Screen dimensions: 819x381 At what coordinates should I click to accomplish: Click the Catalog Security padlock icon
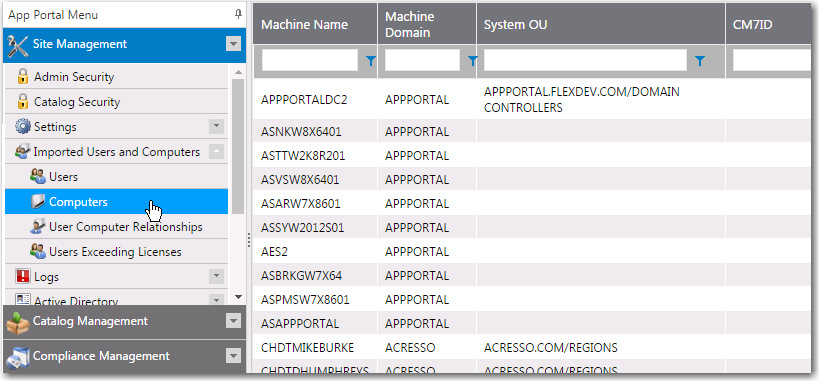(22, 102)
